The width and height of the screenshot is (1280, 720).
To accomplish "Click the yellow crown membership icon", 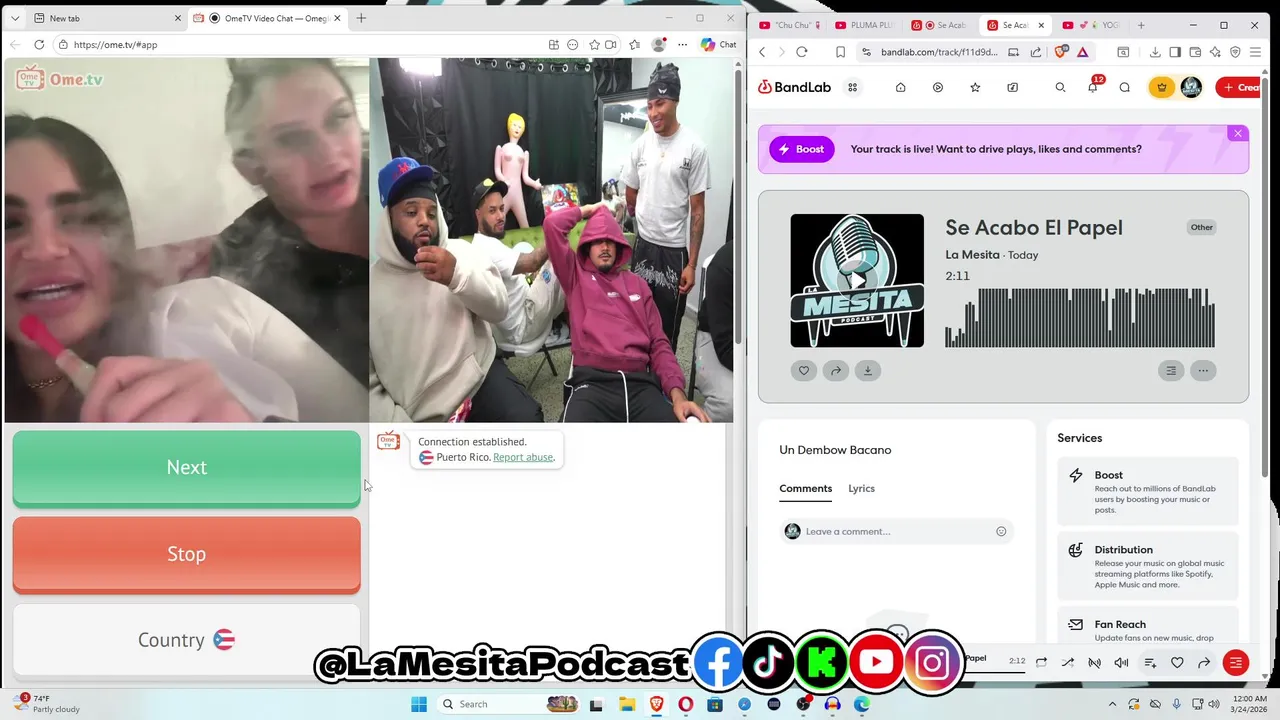I will [x=1161, y=87].
